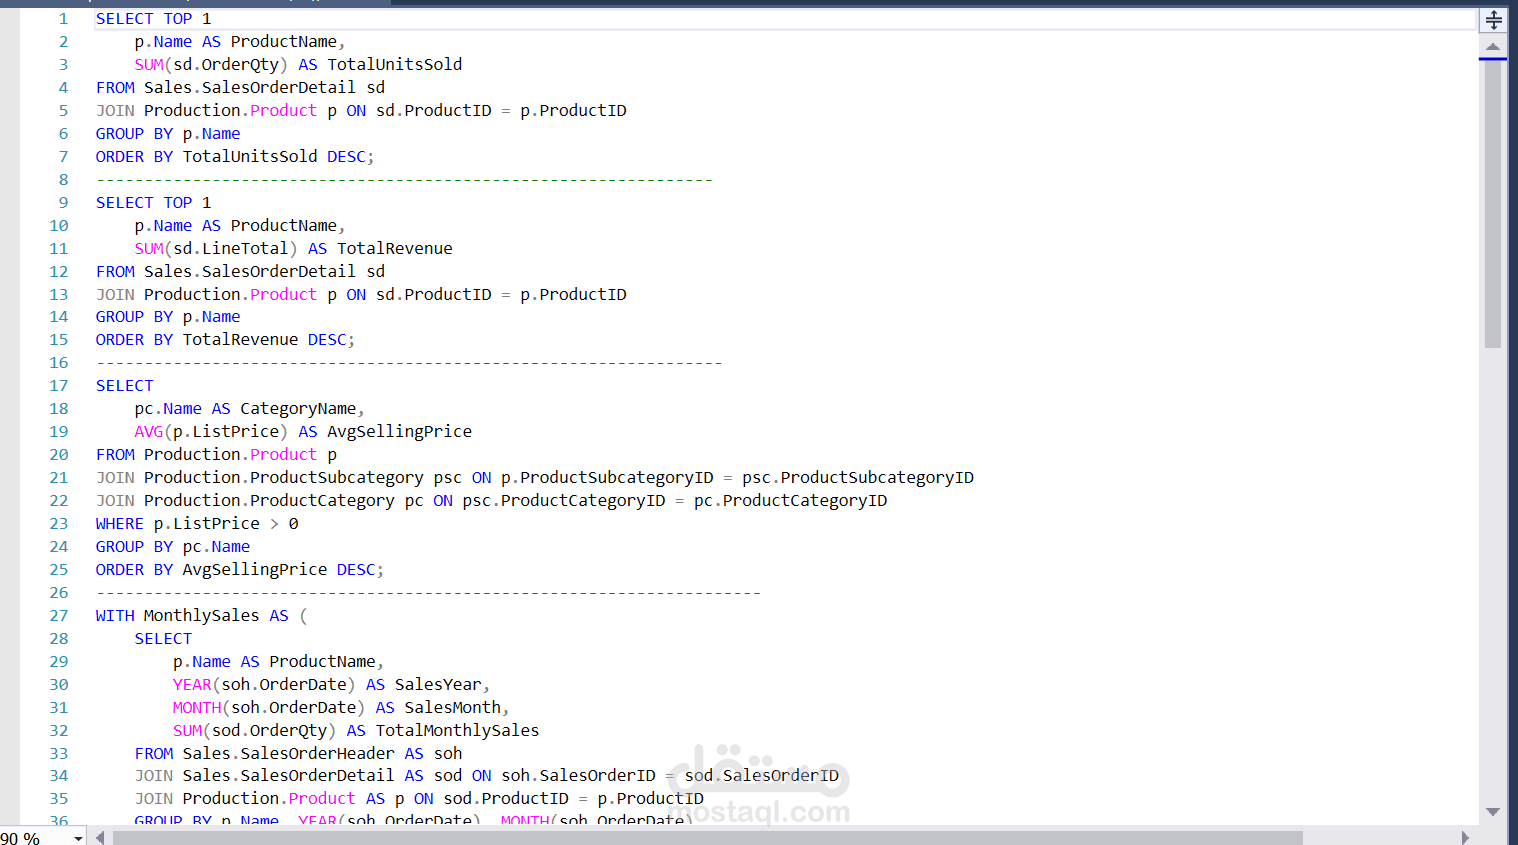Click the horizontal scrollbar thumb
Image resolution: width=1518 pixels, height=845 pixels.
point(708,838)
